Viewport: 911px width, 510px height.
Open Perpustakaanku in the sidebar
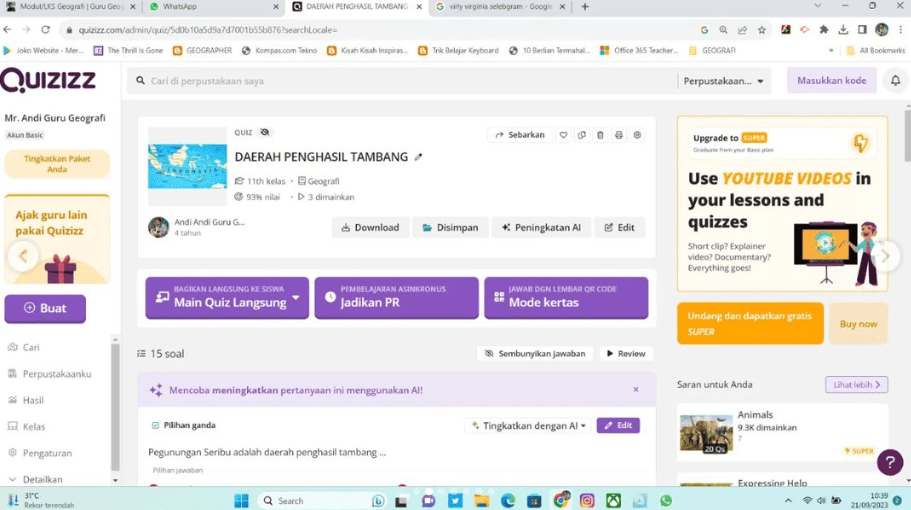(x=56, y=374)
